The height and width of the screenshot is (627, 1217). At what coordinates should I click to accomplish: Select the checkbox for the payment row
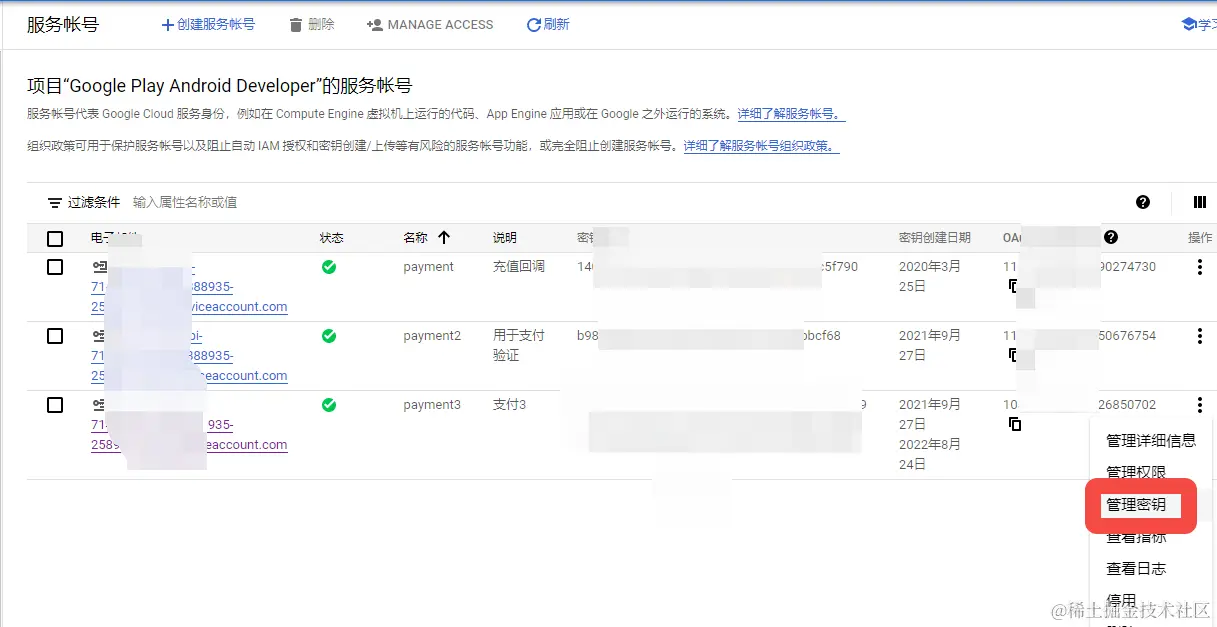pyautogui.click(x=55, y=267)
